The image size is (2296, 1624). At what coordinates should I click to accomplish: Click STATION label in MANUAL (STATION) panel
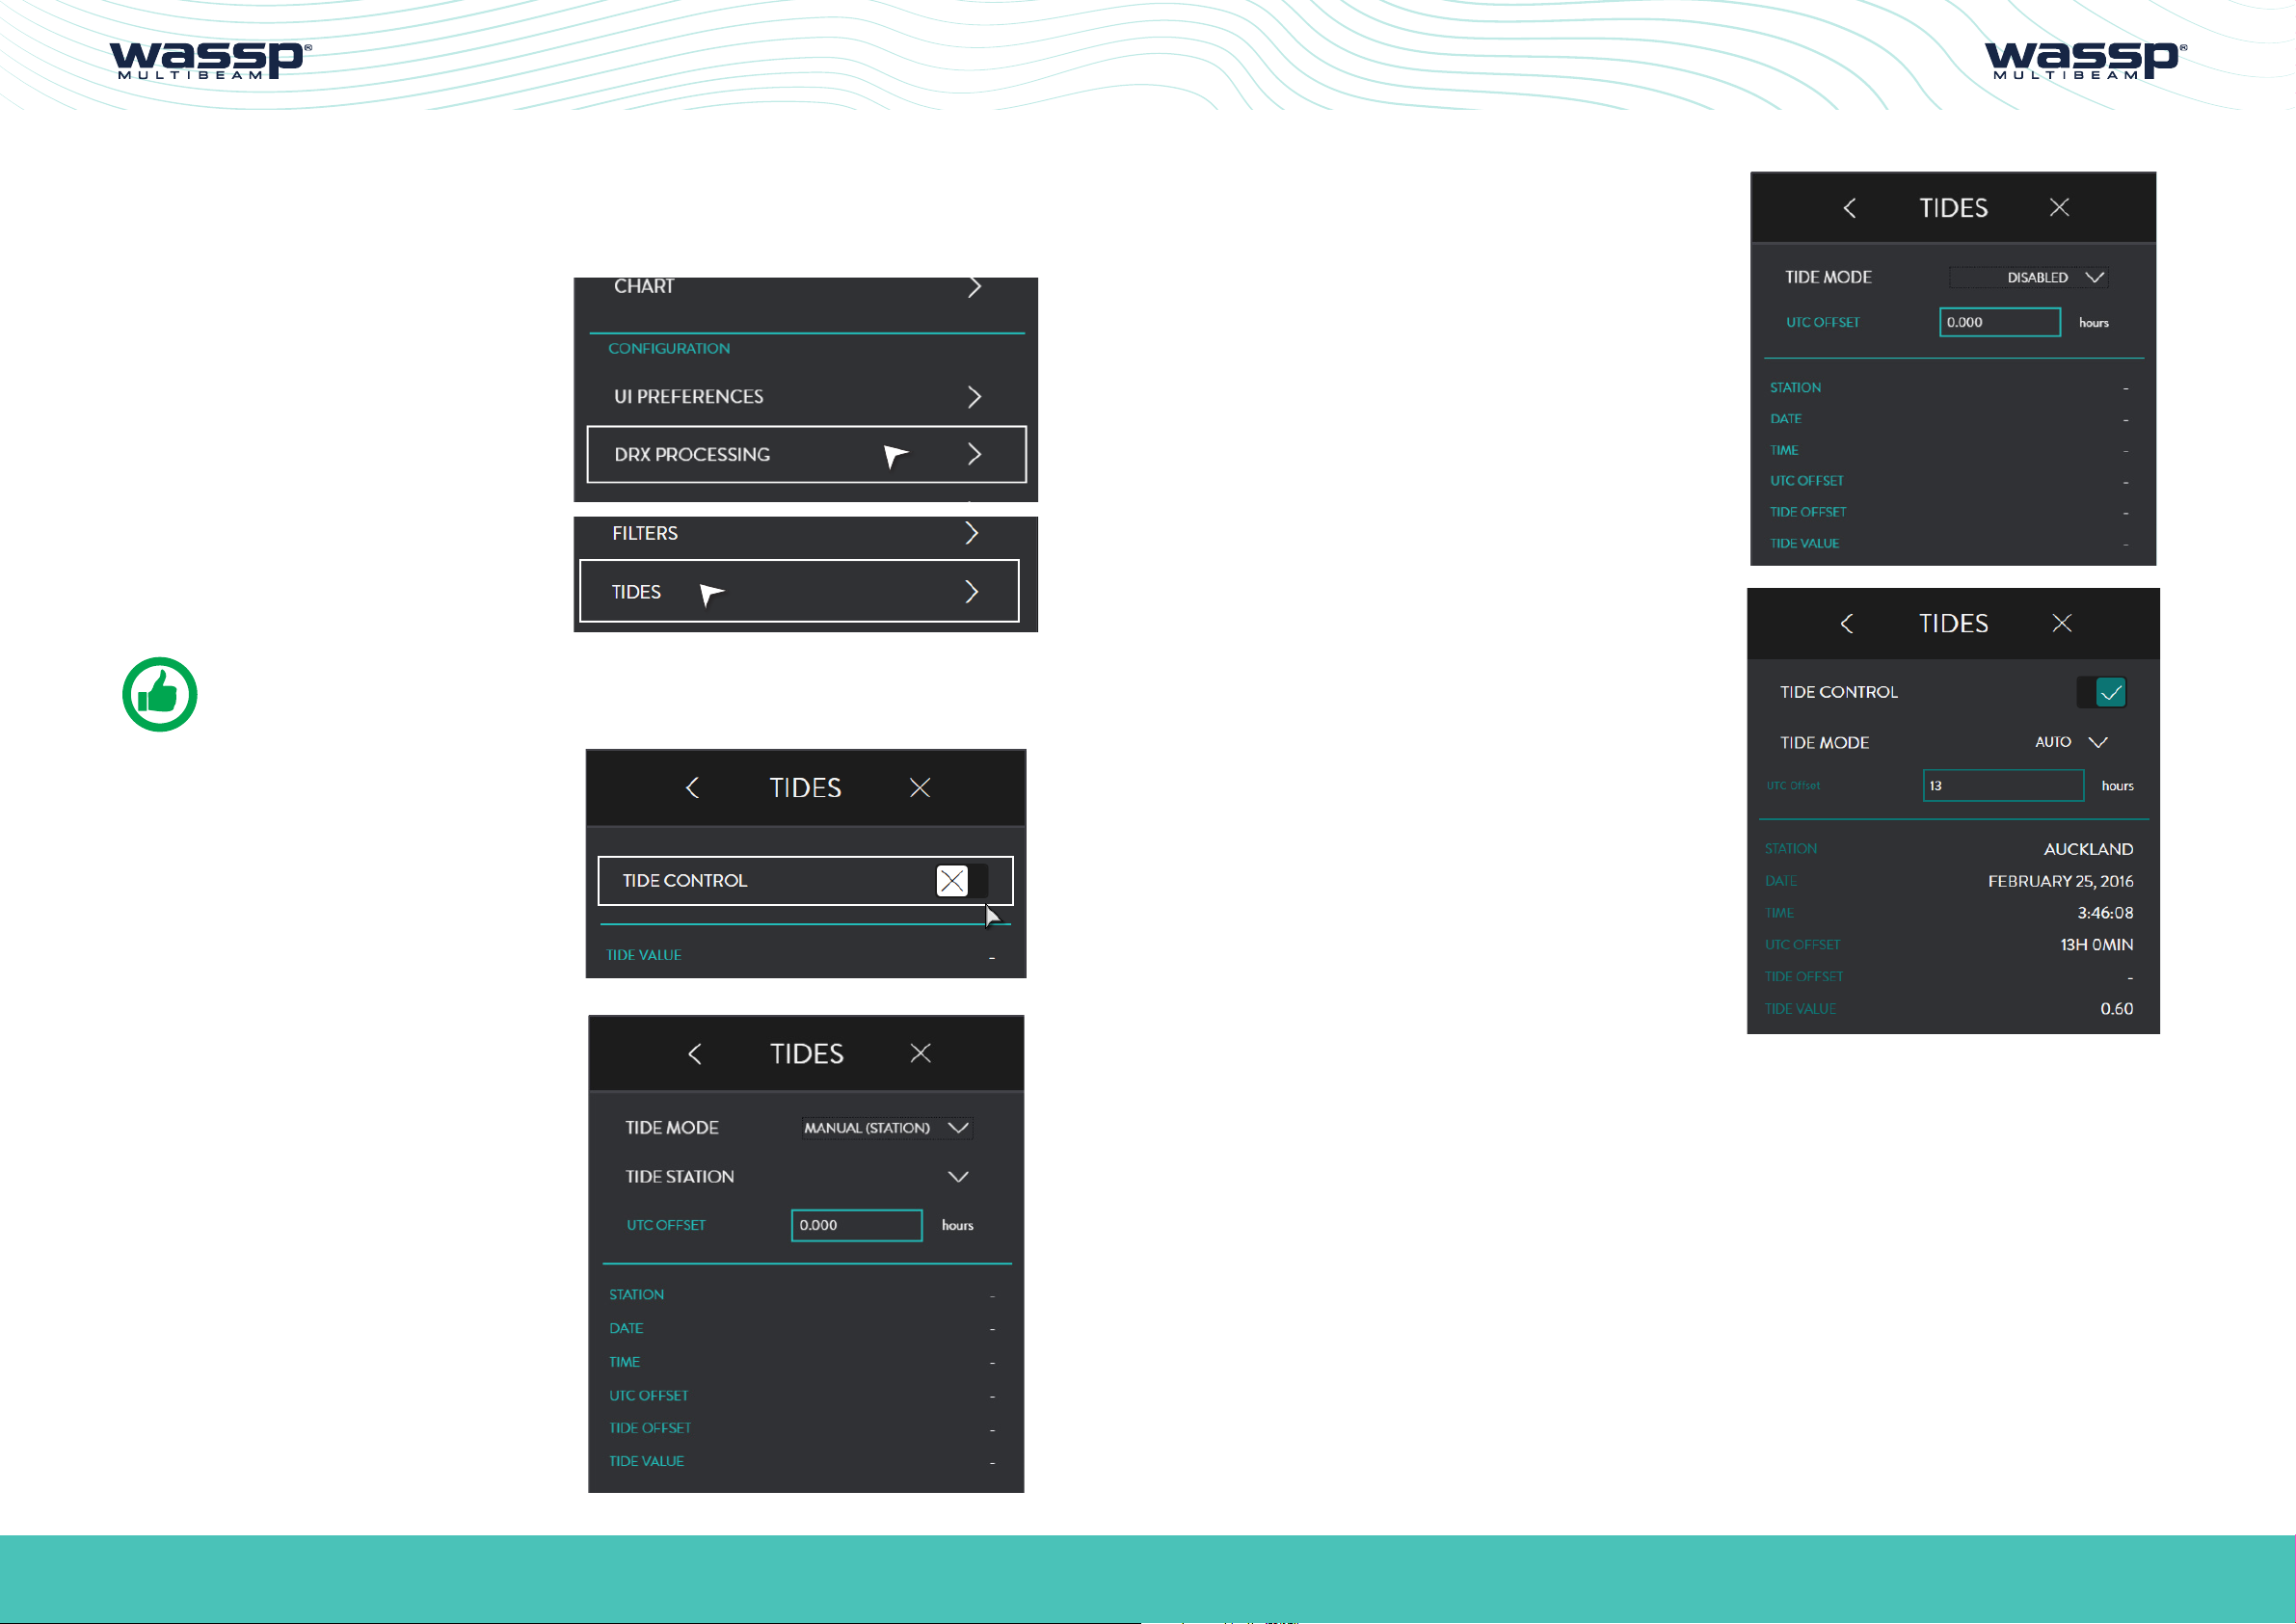636,1295
